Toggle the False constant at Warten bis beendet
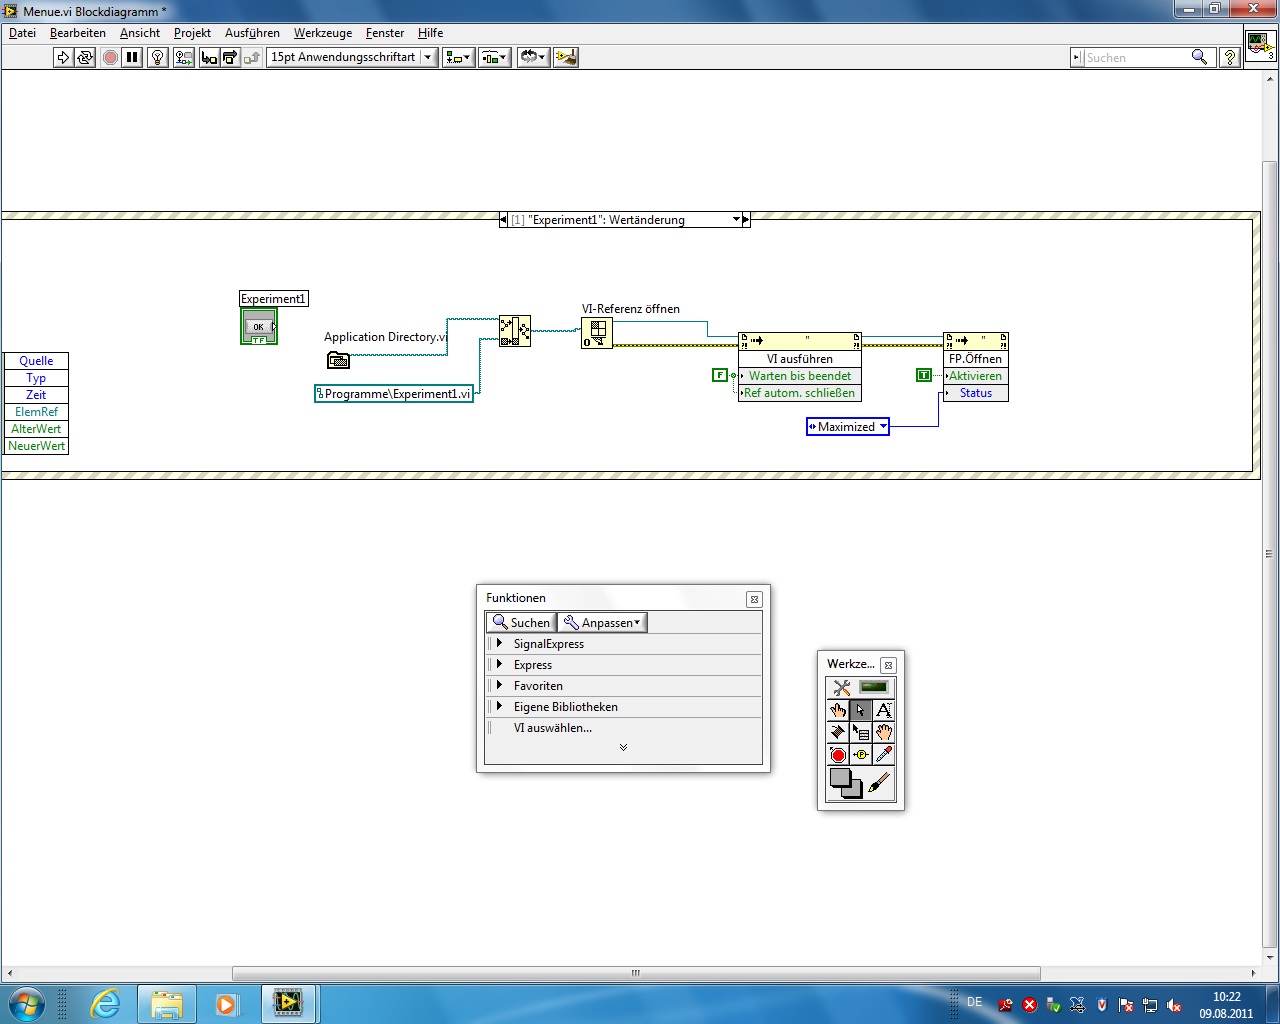The height and width of the screenshot is (1024, 1280). (x=720, y=375)
